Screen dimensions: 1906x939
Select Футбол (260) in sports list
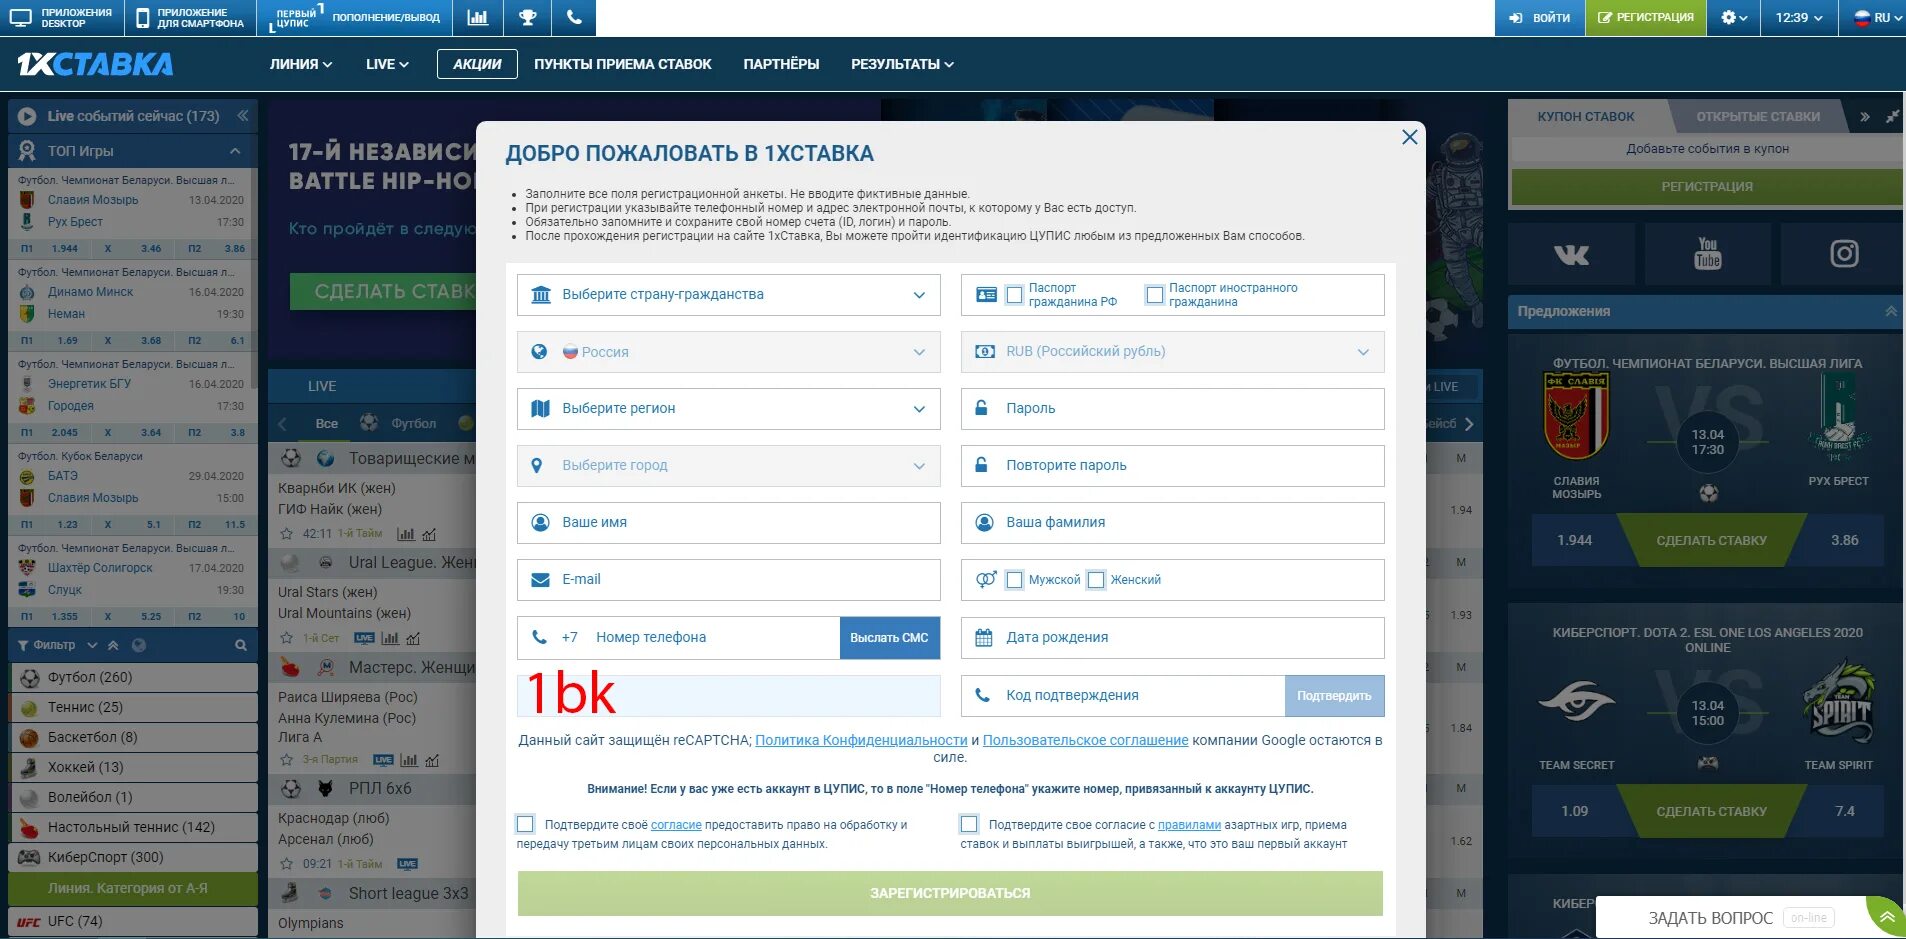click(x=133, y=677)
